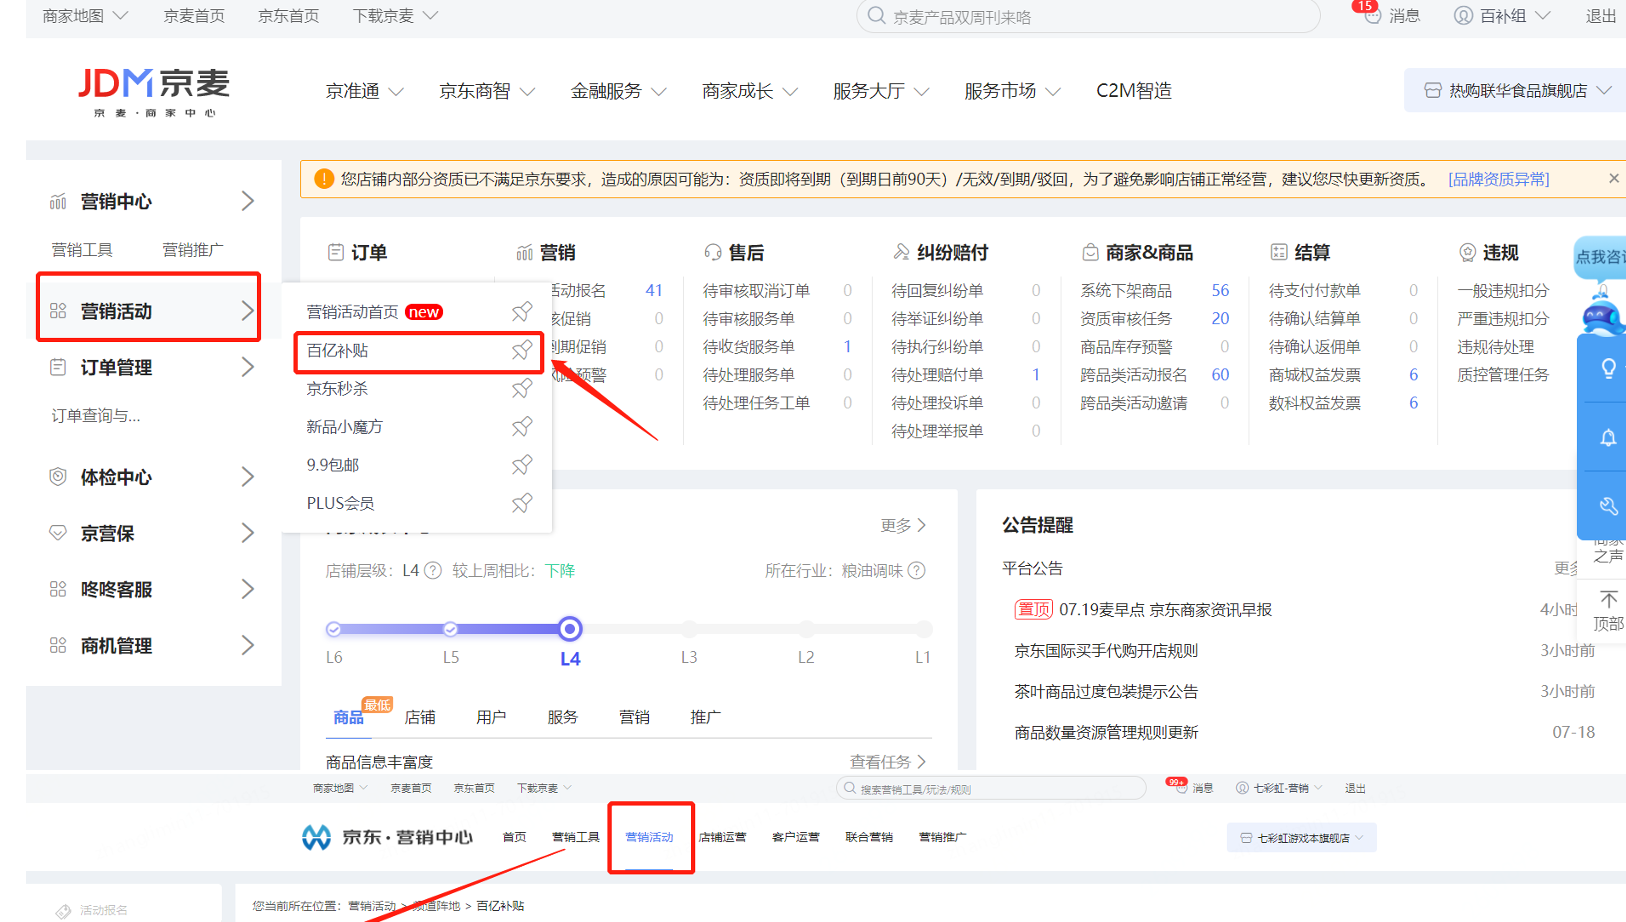The image size is (1626, 922).
Task: Click the 京麦首页 top bar link
Action: [194, 16]
